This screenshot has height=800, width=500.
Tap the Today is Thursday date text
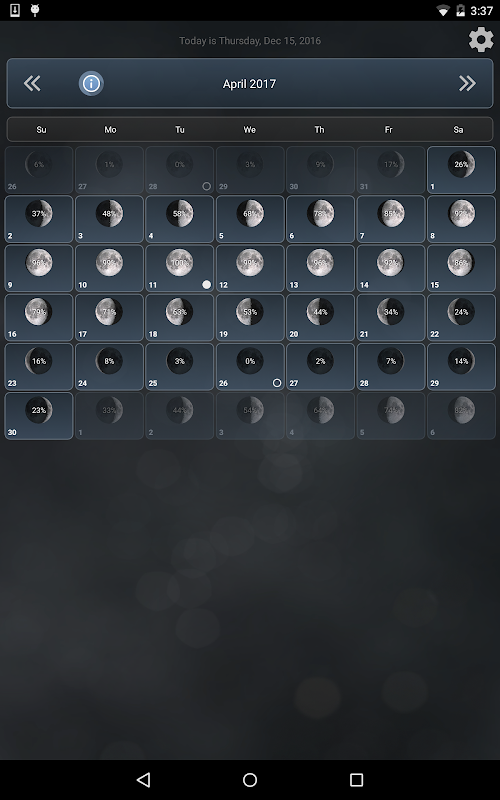click(250, 41)
